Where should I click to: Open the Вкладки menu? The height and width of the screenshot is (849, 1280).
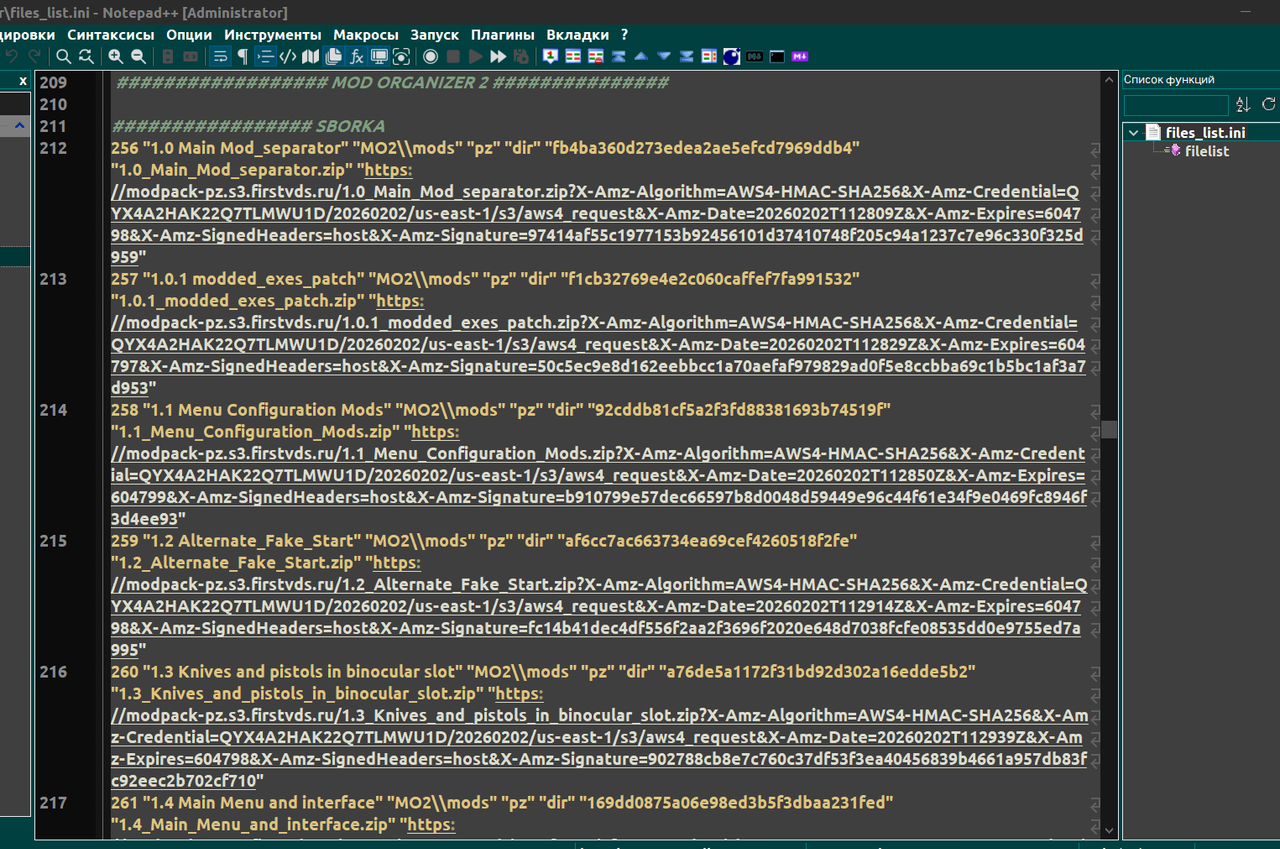pyautogui.click(x=578, y=34)
